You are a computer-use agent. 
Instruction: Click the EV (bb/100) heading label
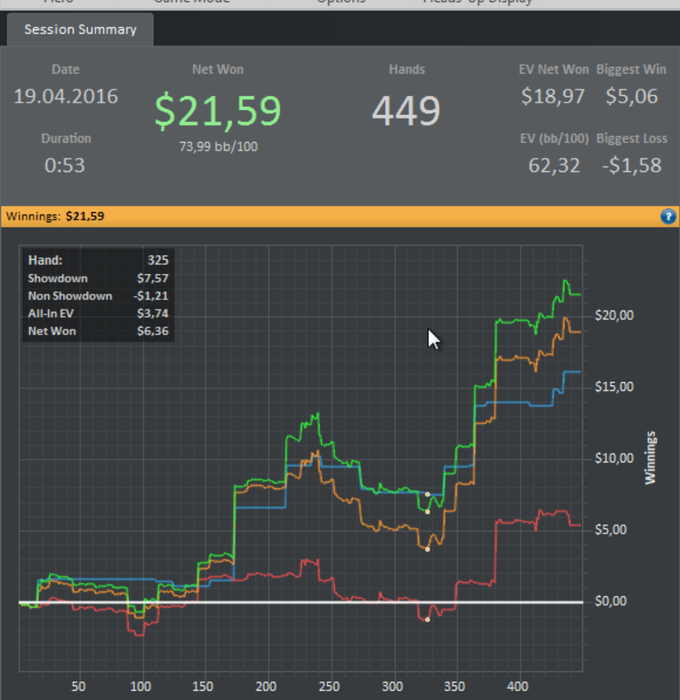click(555, 138)
